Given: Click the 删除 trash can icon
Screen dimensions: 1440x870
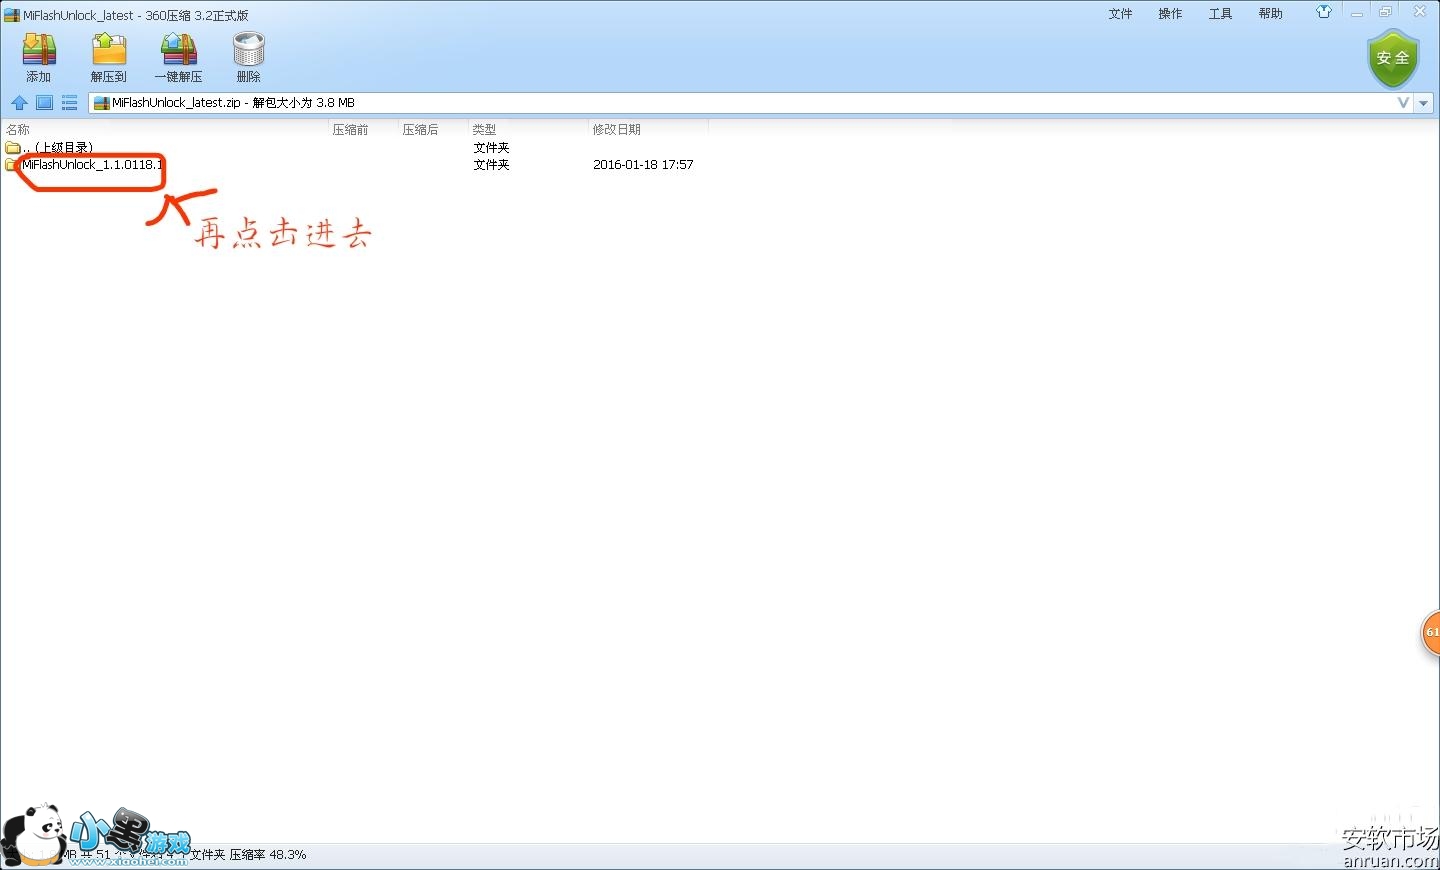Looking at the screenshot, I should click(x=248, y=57).
